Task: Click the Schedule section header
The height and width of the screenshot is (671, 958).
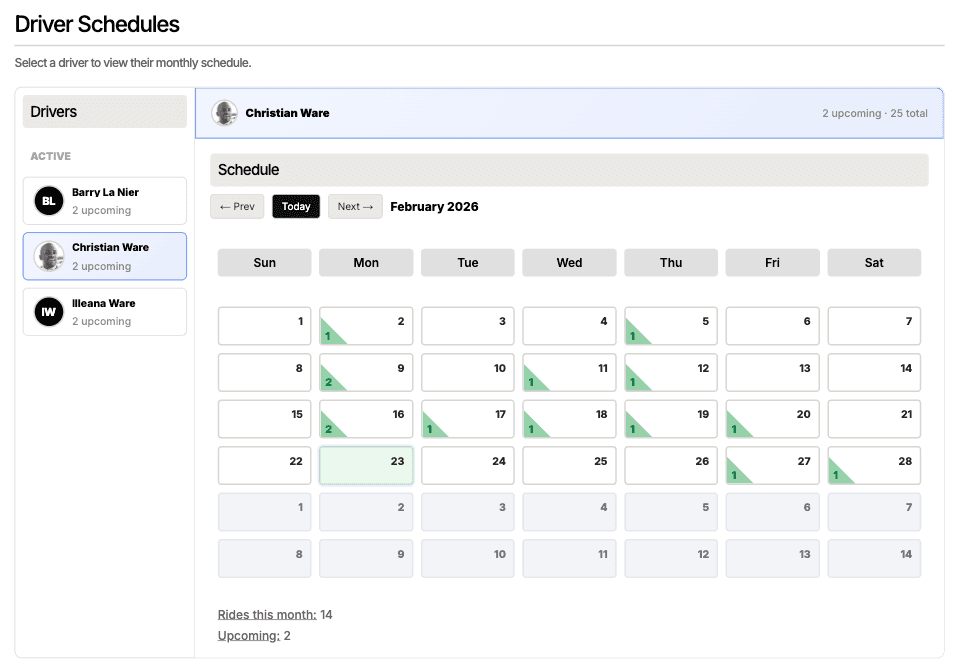Action: coord(568,170)
